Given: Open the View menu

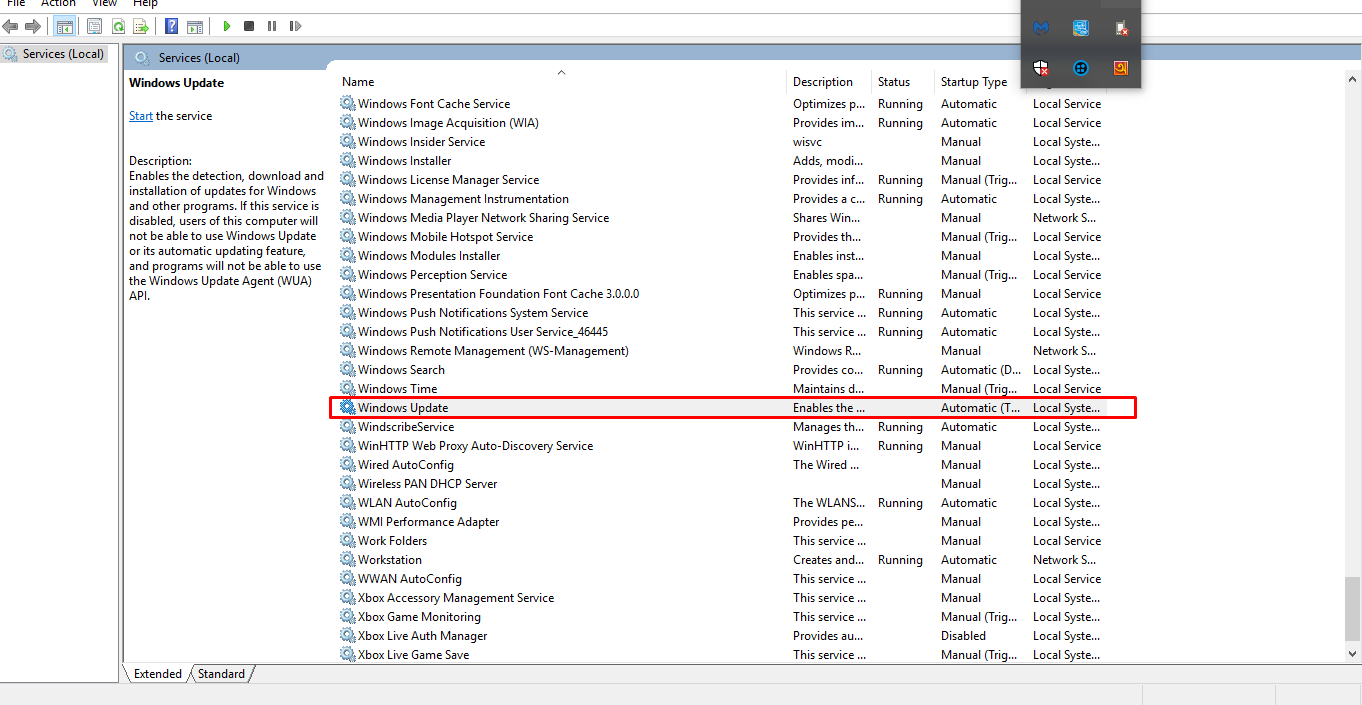Looking at the screenshot, I should coord(105,4).
